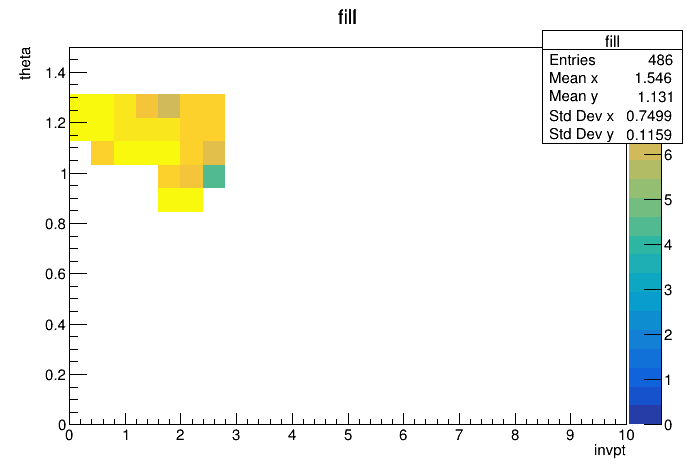The width and height of the screenshot is (696, 472).
Task: Click the theta axis tick label 0.6
Action: point(55,274)
